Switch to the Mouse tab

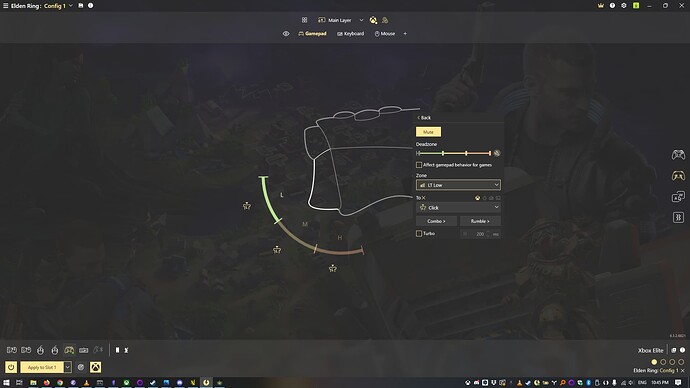pyautogui.click(x=385, y=34)
